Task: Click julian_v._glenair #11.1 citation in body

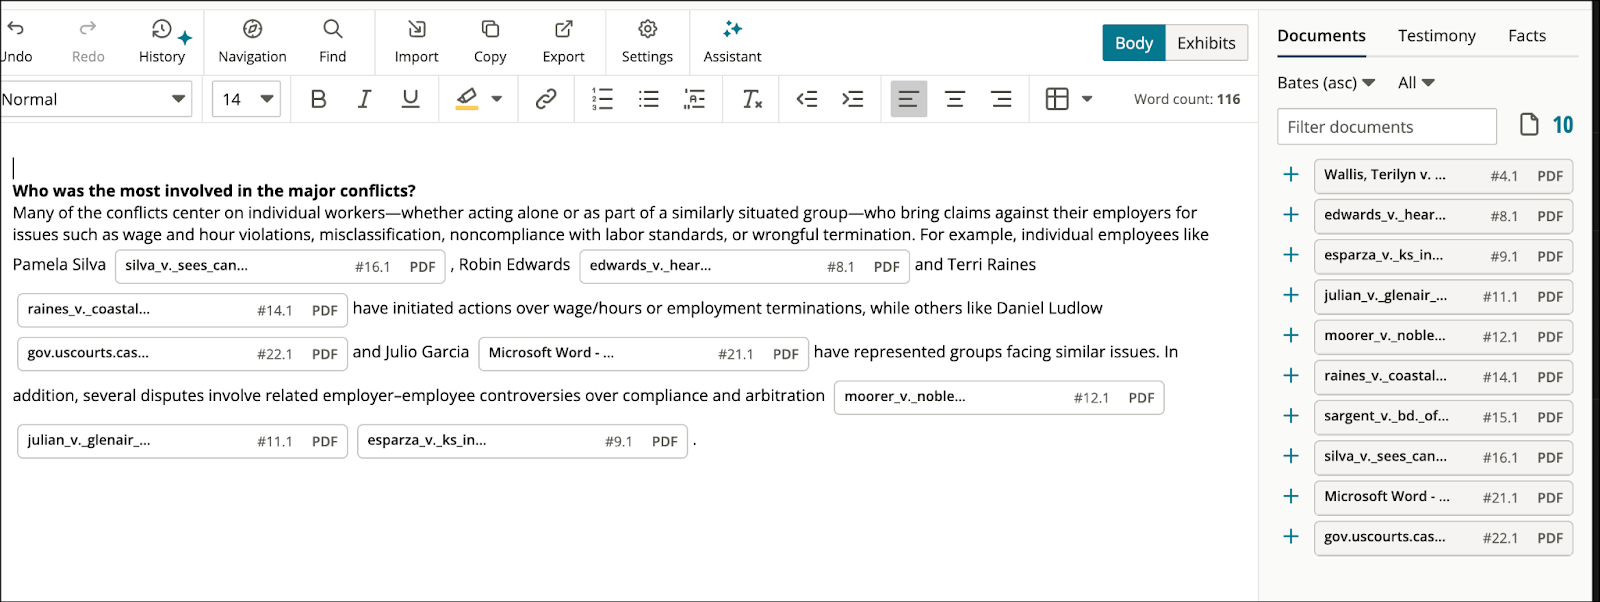Action: click(183, 441)
